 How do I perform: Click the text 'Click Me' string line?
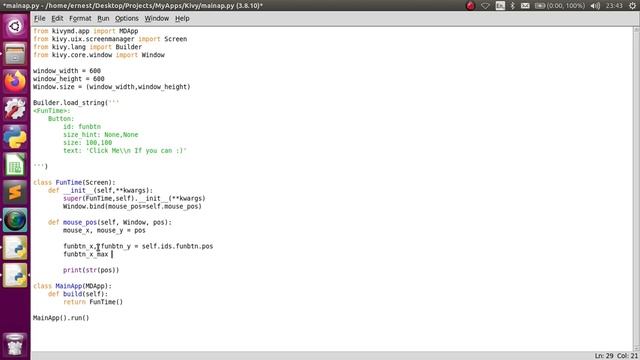(x=124, y=151)
